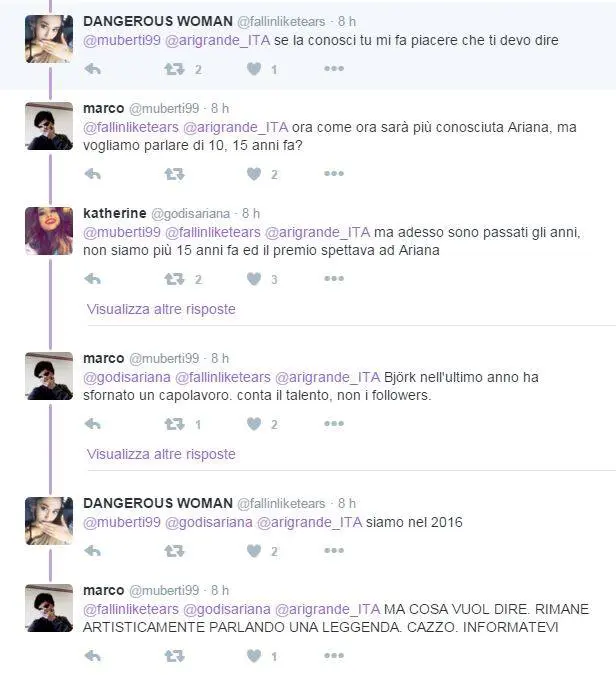Retweet the tweet about '10, 15 anni fa'
The image size is (616, 675).
(x=174, y=174)
